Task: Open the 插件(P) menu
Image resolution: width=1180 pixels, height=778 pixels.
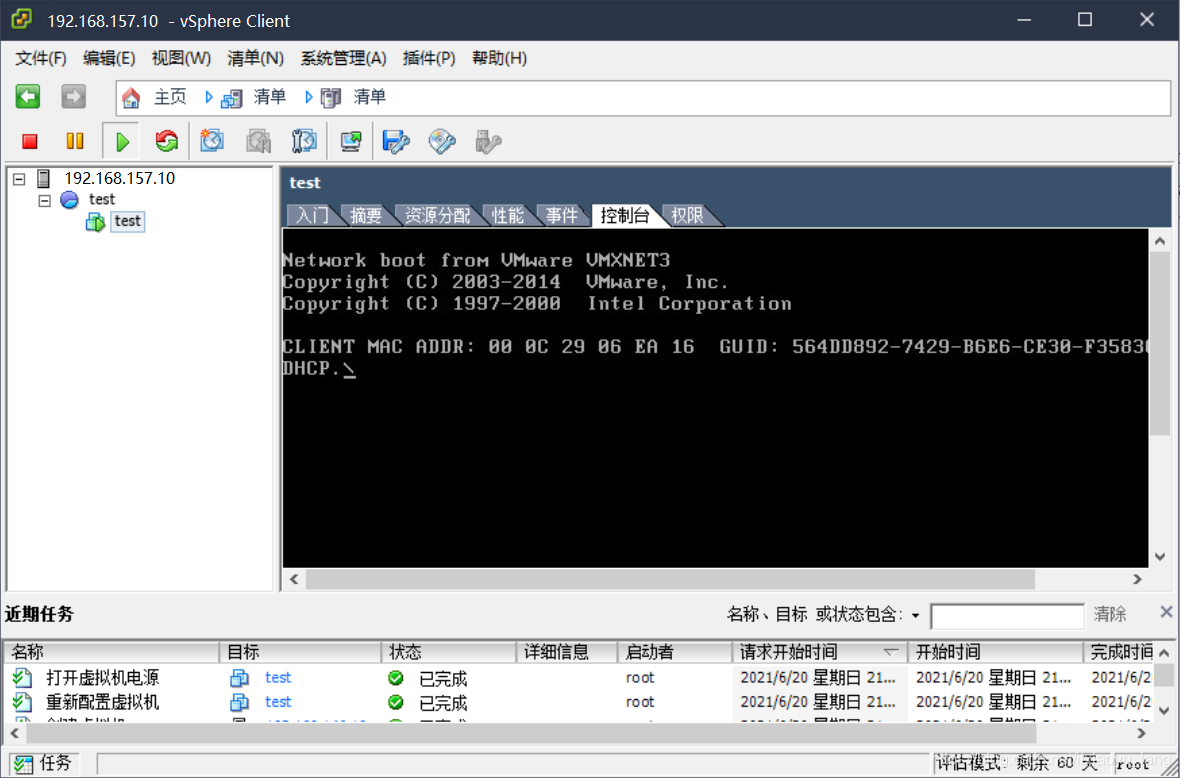Action: coord(429,58)
